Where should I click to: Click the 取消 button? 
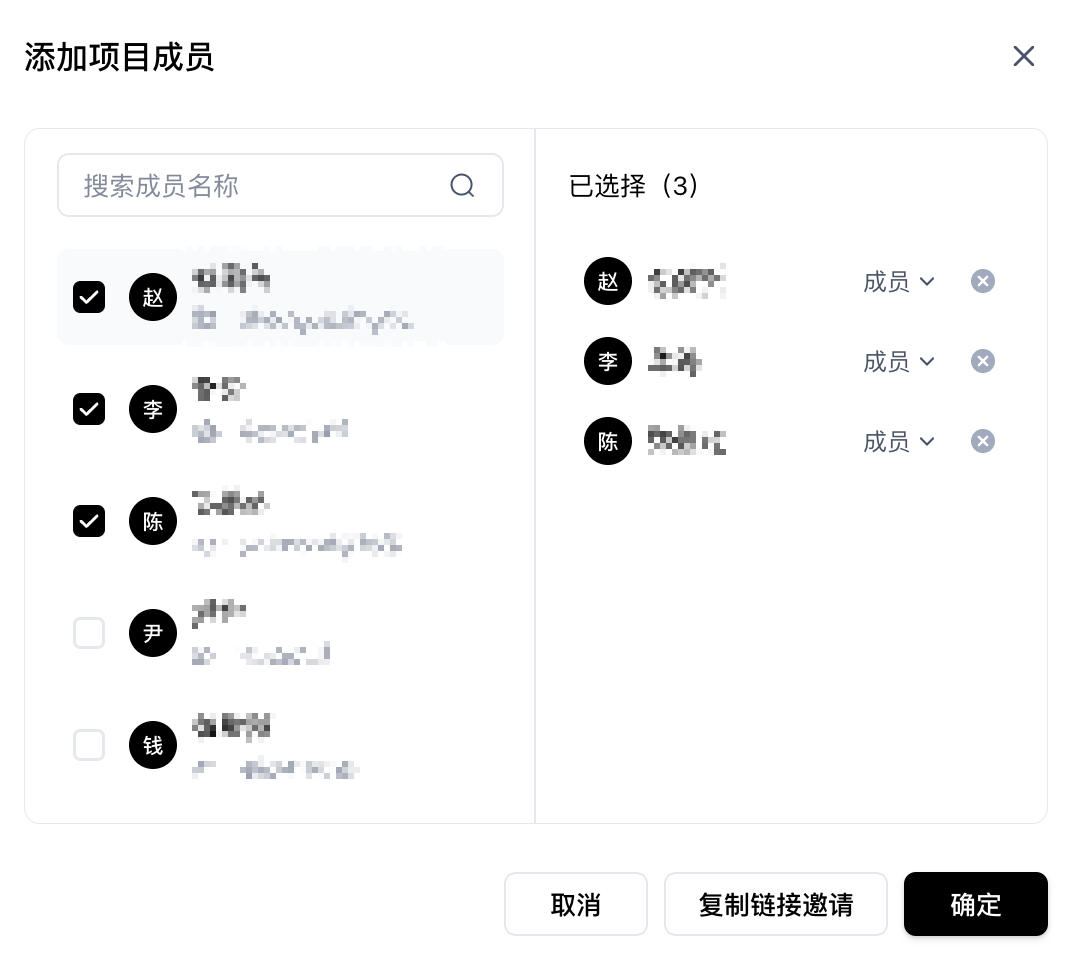(576, 904)
